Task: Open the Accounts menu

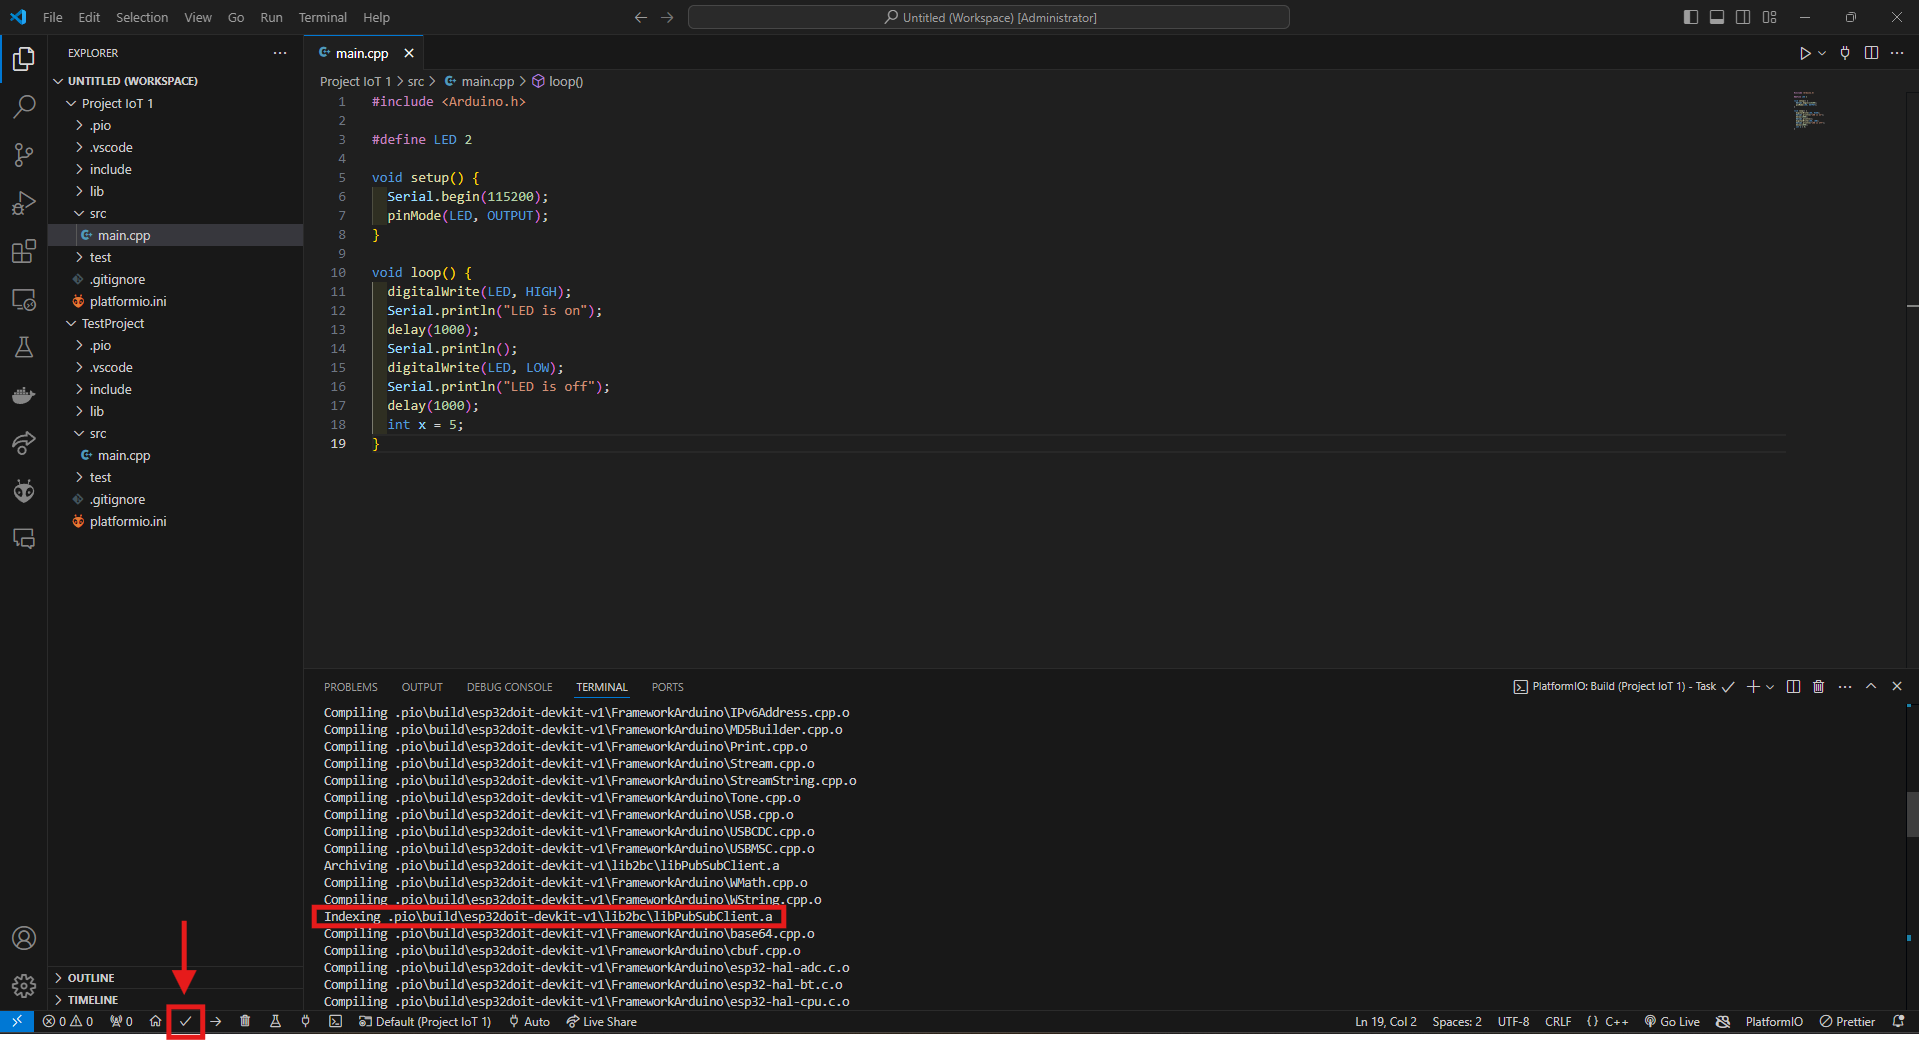Action: [24, 938]
